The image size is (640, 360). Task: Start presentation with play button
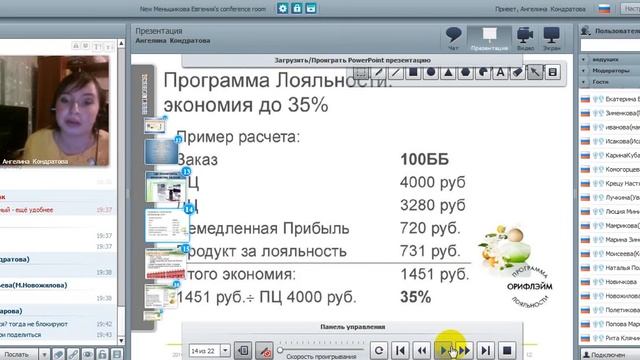click(443, 350)
